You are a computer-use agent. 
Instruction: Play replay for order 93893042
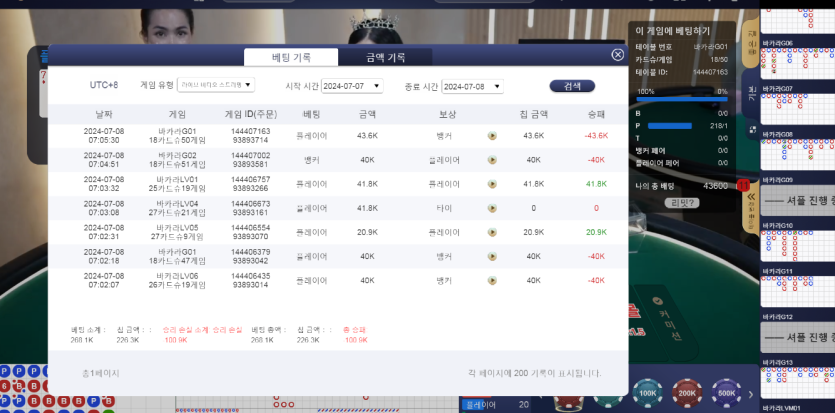coord(492,257)
